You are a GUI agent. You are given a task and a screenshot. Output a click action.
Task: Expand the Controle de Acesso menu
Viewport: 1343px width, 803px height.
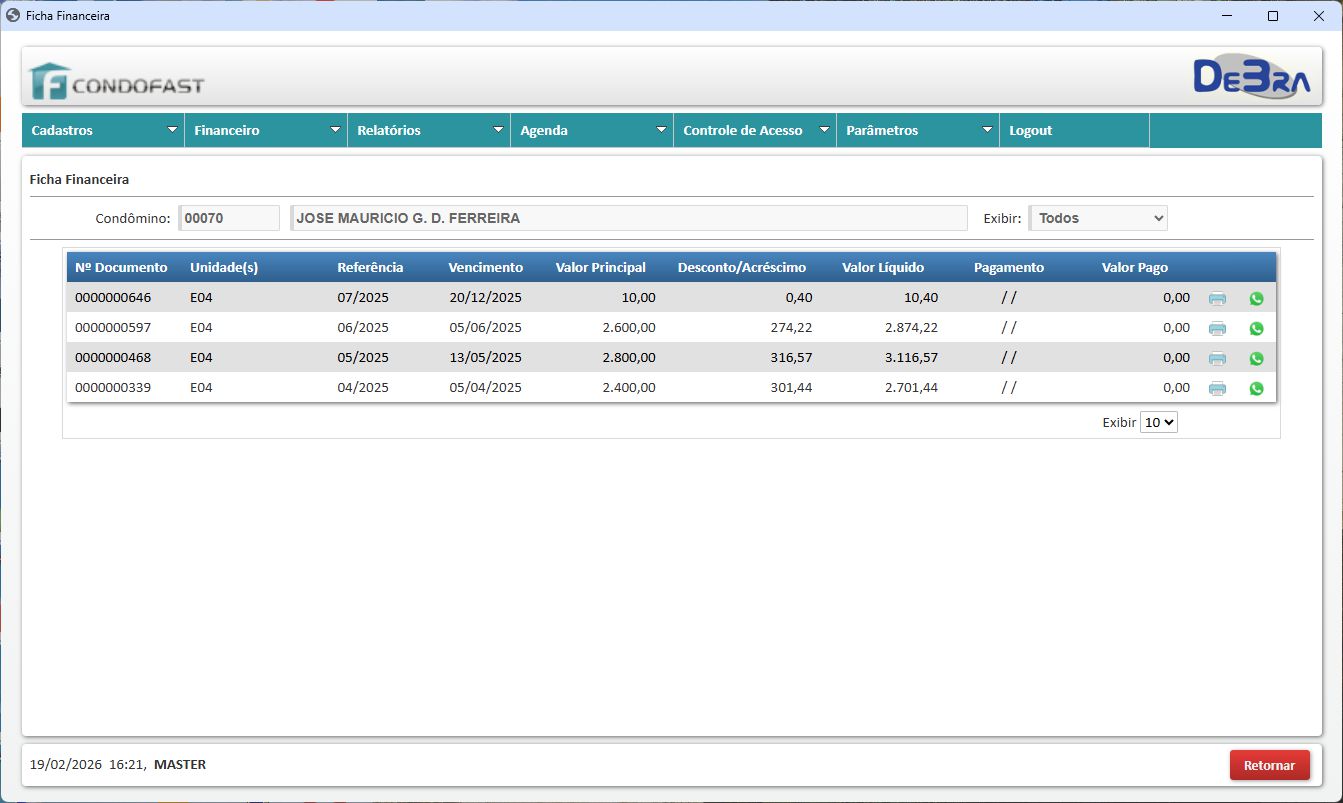pyautogui.click(x=755, y=131)
